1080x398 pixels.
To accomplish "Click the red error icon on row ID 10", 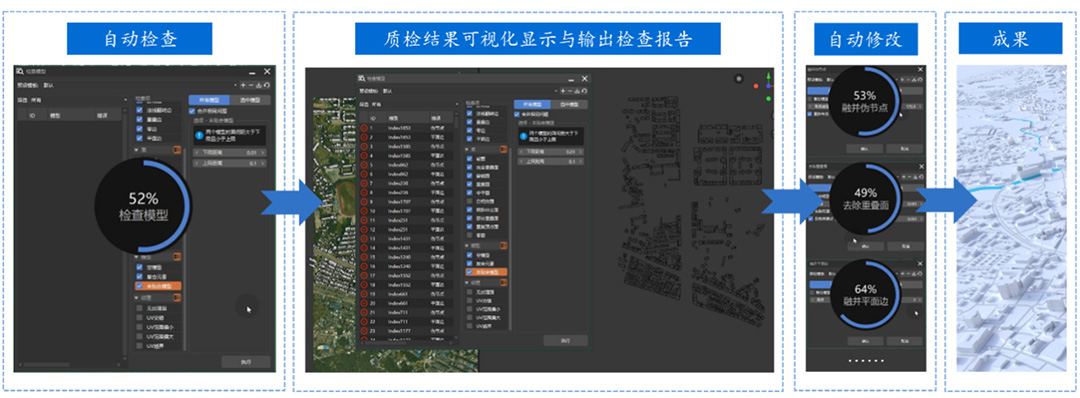I will [364, 211].
